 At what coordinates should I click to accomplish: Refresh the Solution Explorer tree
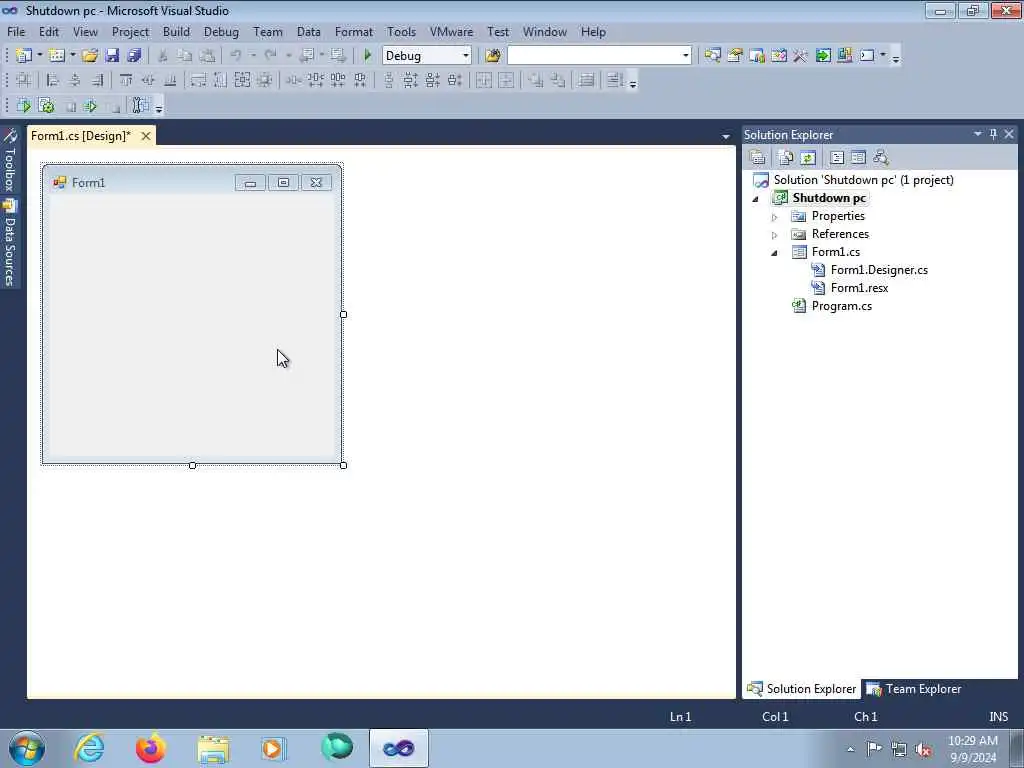tap(808, 157)
